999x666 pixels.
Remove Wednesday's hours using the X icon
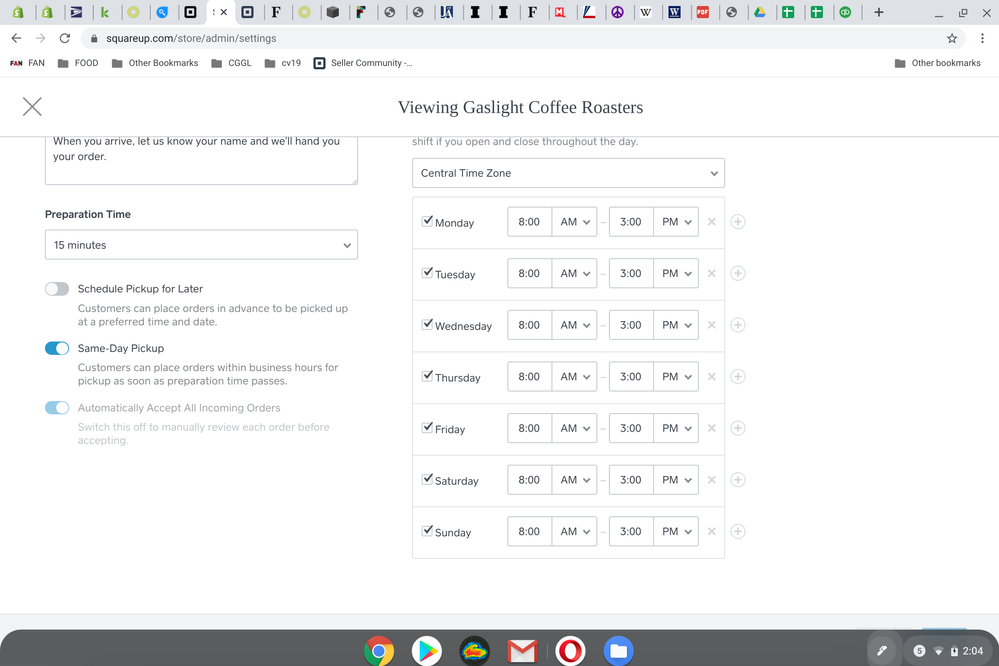click(711, 325)
